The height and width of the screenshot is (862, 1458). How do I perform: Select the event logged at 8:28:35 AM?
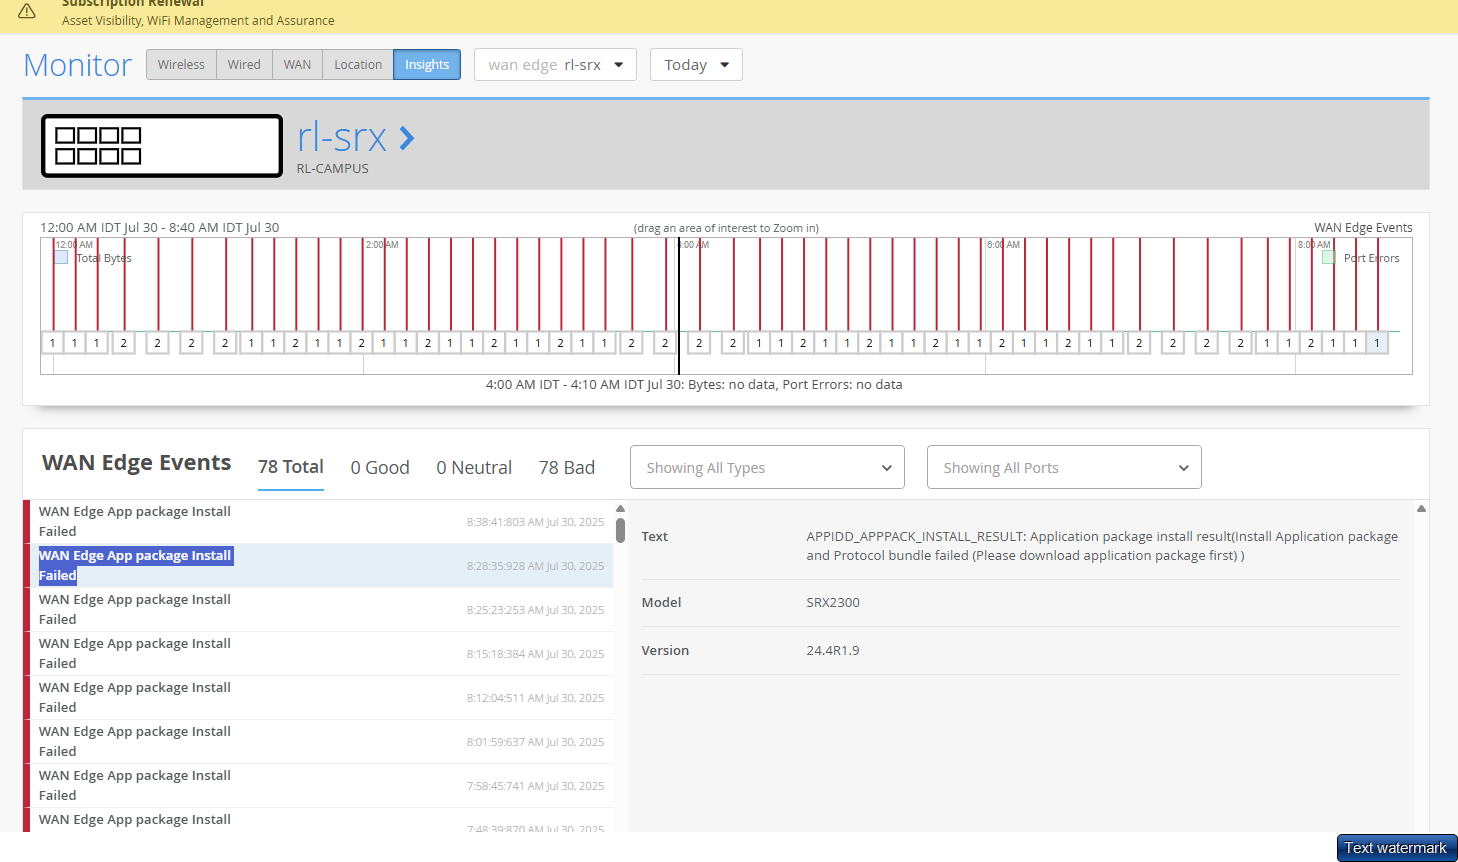click(318, 566)
